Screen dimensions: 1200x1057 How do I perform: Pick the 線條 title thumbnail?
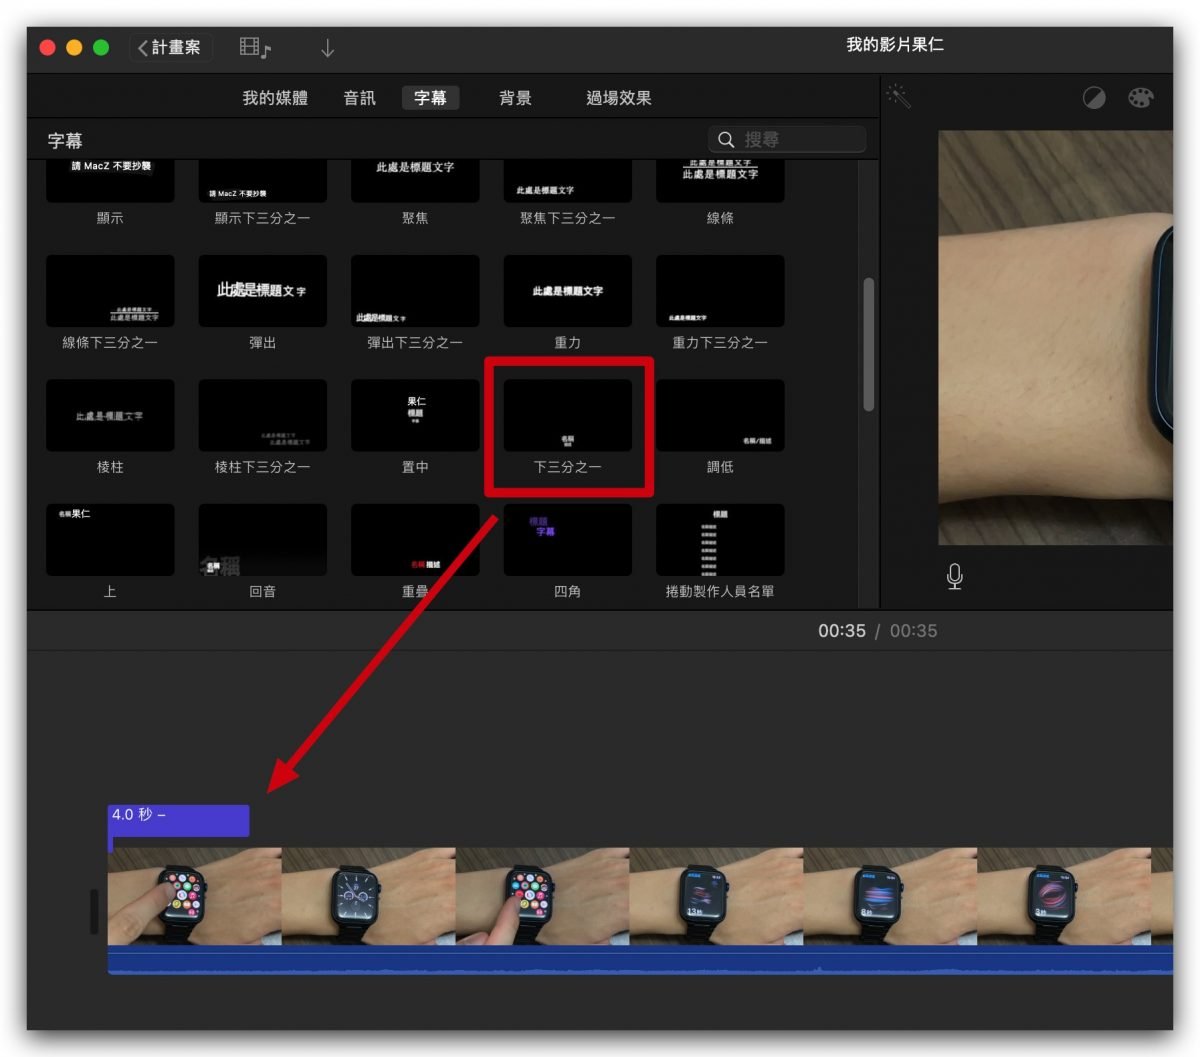pyautogui.click(x=720, y=181)
